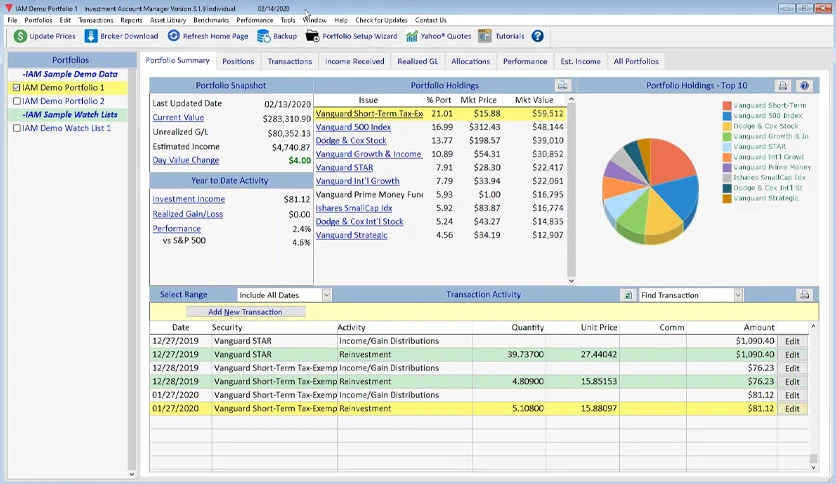Switch to the Positions tab

click(238, 61)
